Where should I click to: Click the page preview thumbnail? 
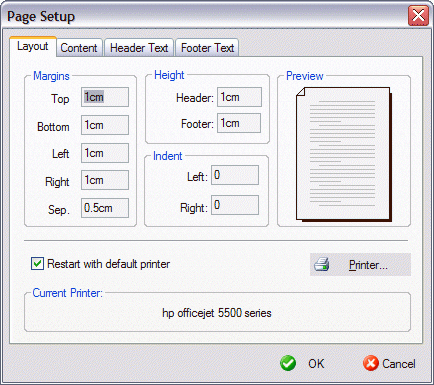click(344, 154)
